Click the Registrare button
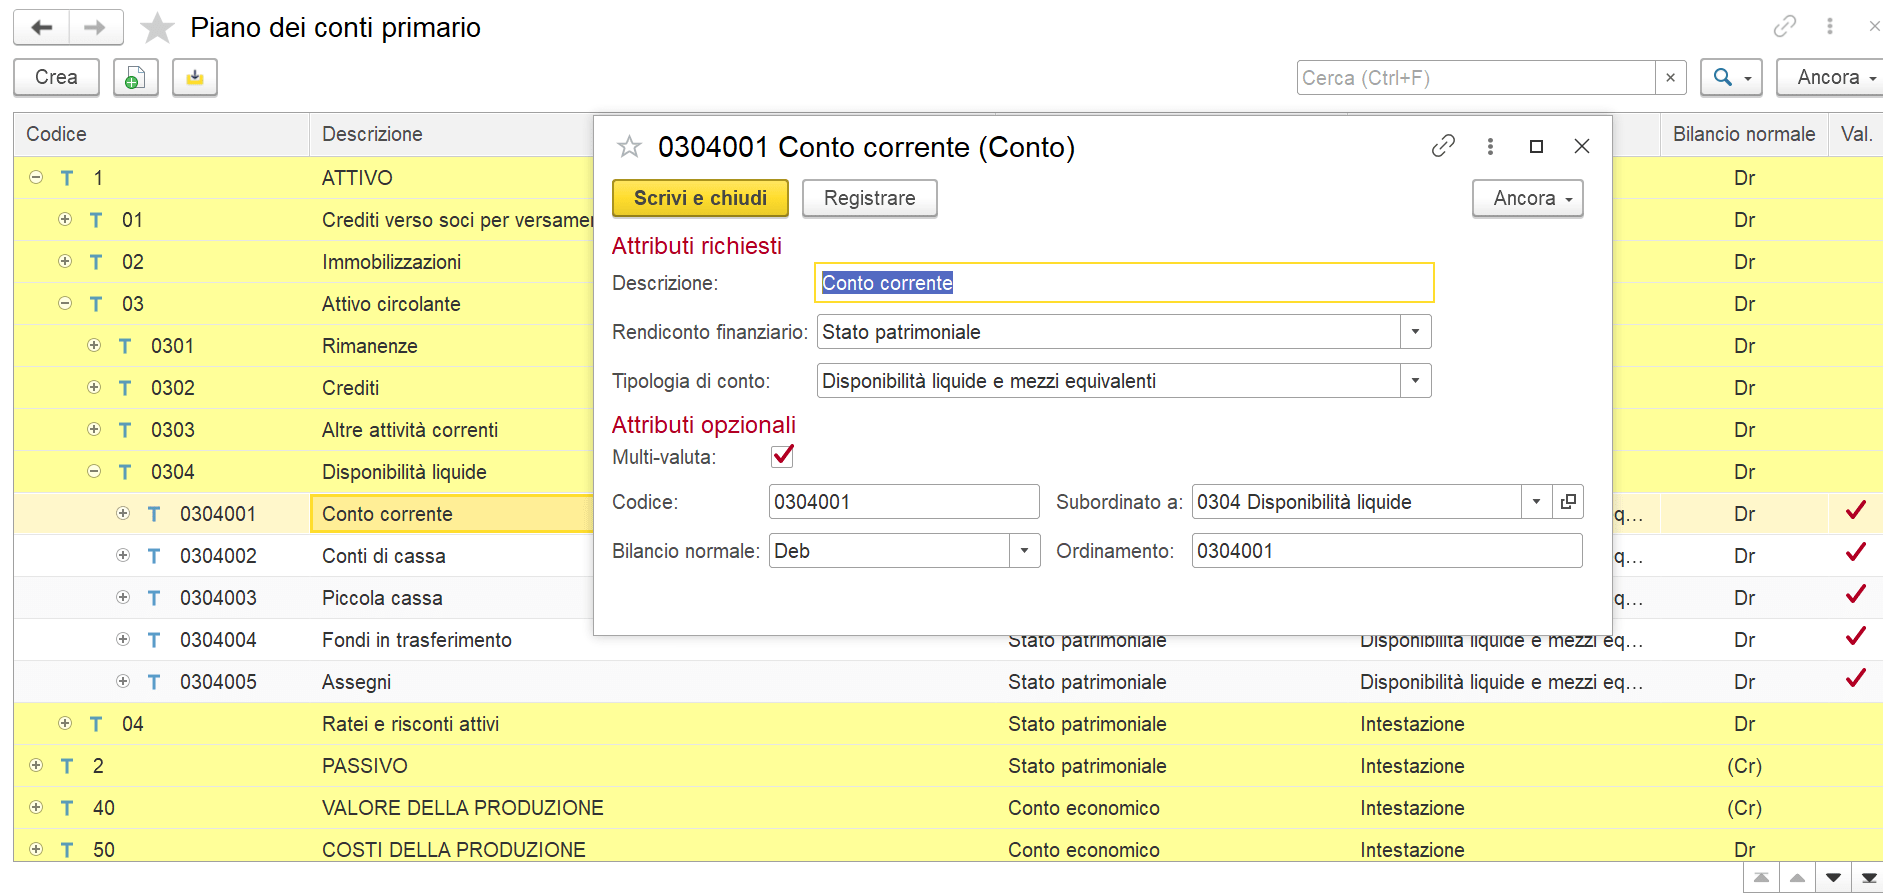 869,198
